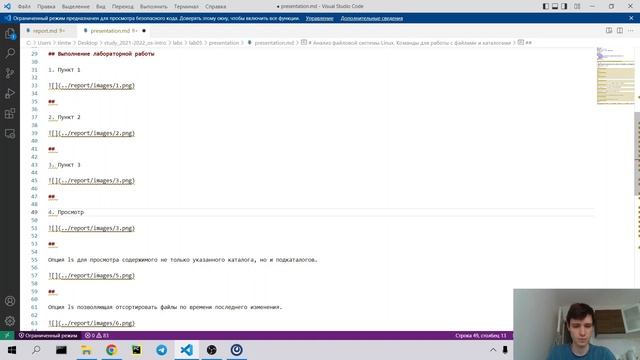Open the Explorer view in the activity bar
Viewport: 640px width, 360px height.
click(10, 34)
